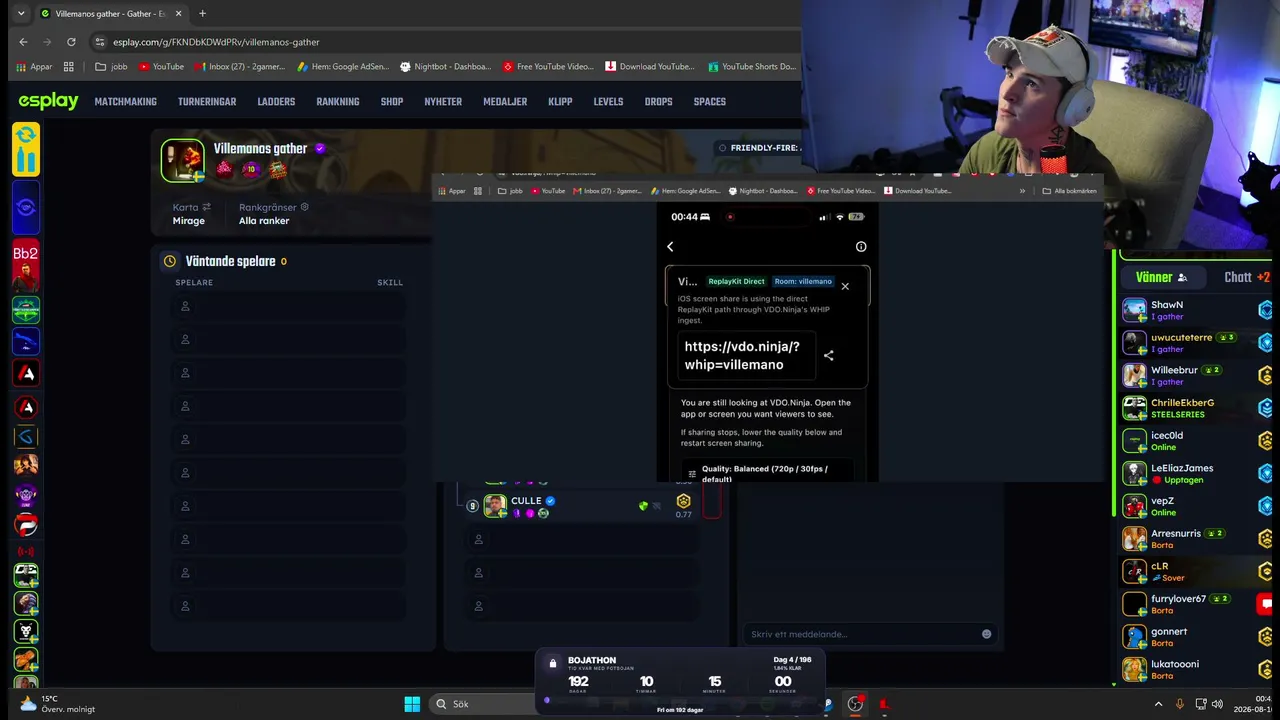Image resolution: width=1280 pixels, height=720 pixels.
Task: Click the green shield icon beside CULLE
Action: pos(643,506)
